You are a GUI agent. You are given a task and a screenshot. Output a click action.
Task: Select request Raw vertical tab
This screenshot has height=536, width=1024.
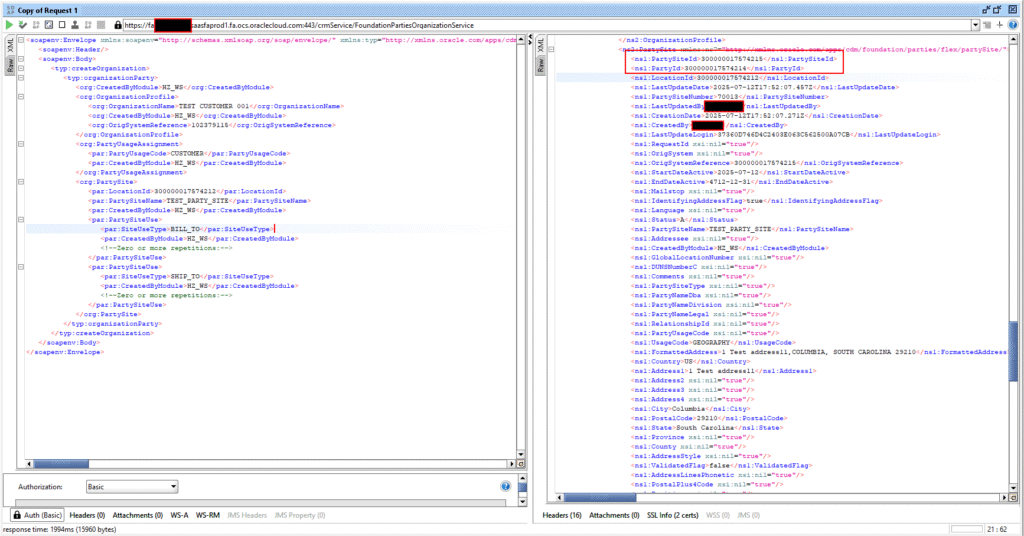[x=10, y=65]
